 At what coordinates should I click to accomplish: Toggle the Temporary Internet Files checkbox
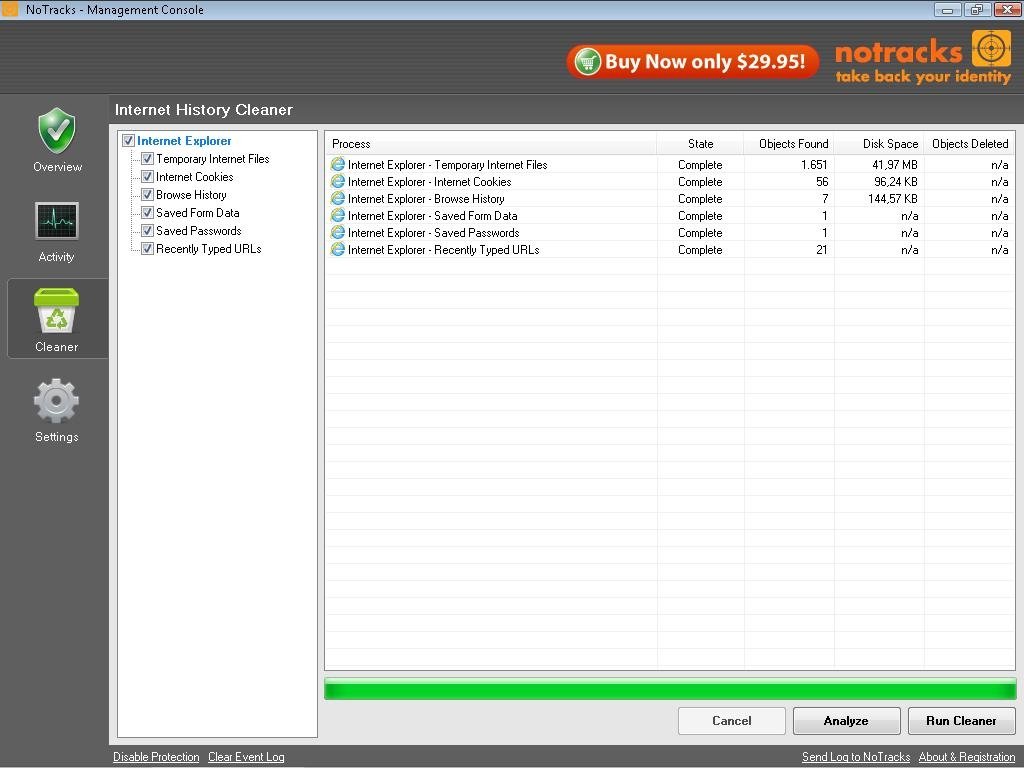(148, 159)
